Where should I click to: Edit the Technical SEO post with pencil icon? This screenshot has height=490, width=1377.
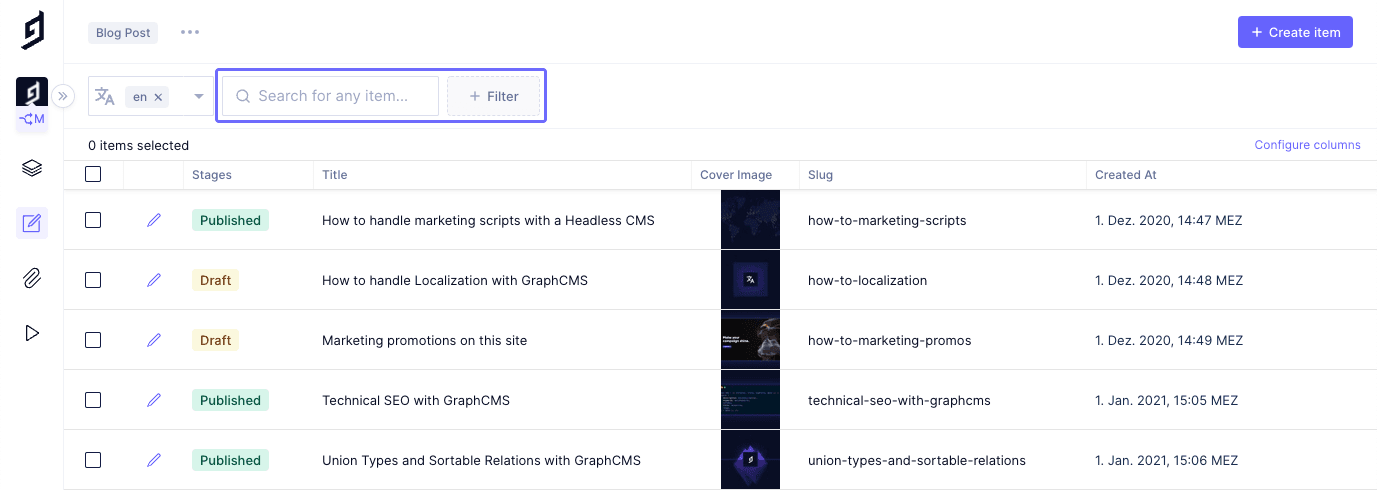(154, 400)
